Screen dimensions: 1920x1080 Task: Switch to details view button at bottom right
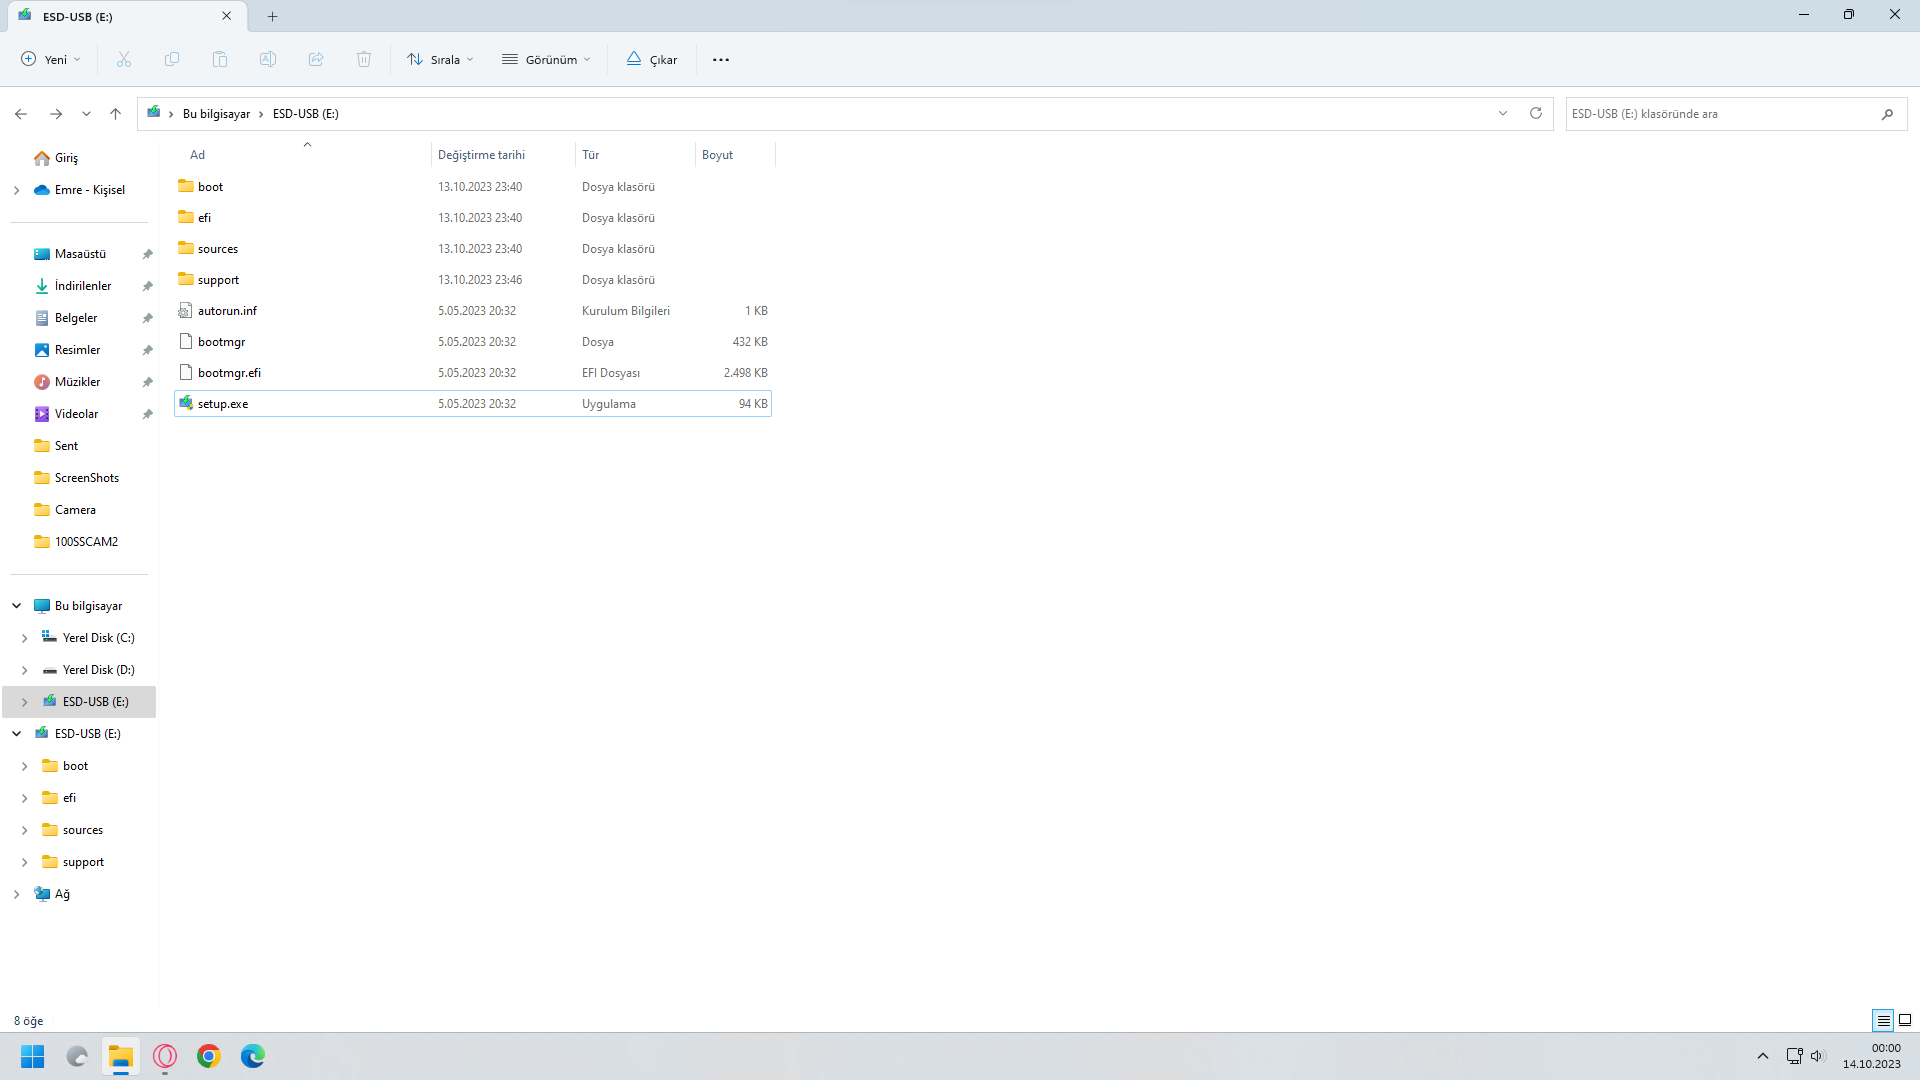click(1883, 1020)
